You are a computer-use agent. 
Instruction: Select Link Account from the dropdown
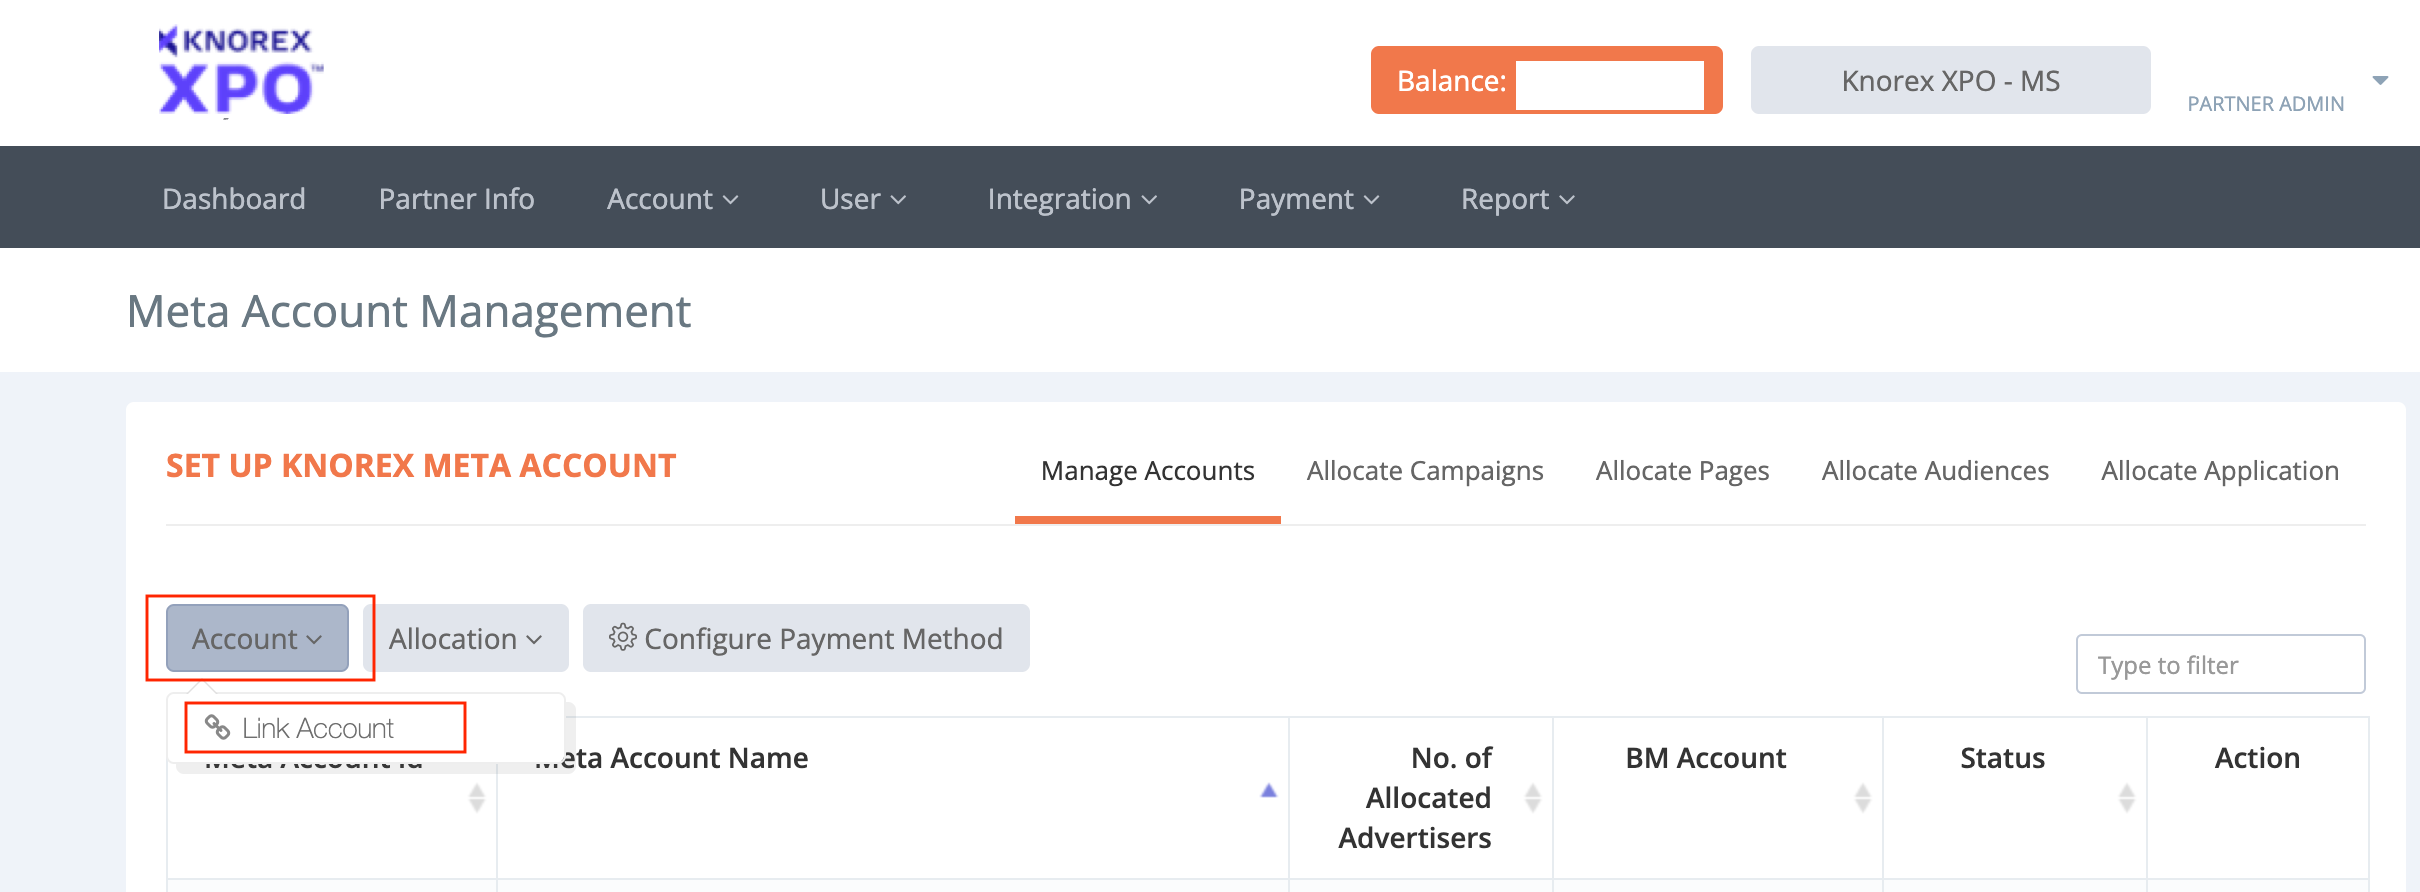318,728
